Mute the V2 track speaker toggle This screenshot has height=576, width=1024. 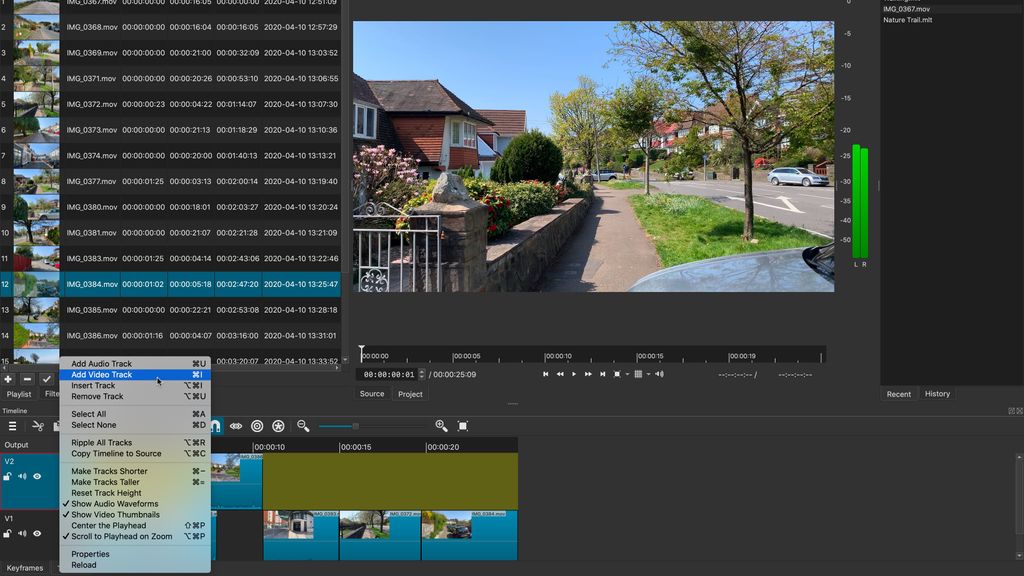(23, 476)
